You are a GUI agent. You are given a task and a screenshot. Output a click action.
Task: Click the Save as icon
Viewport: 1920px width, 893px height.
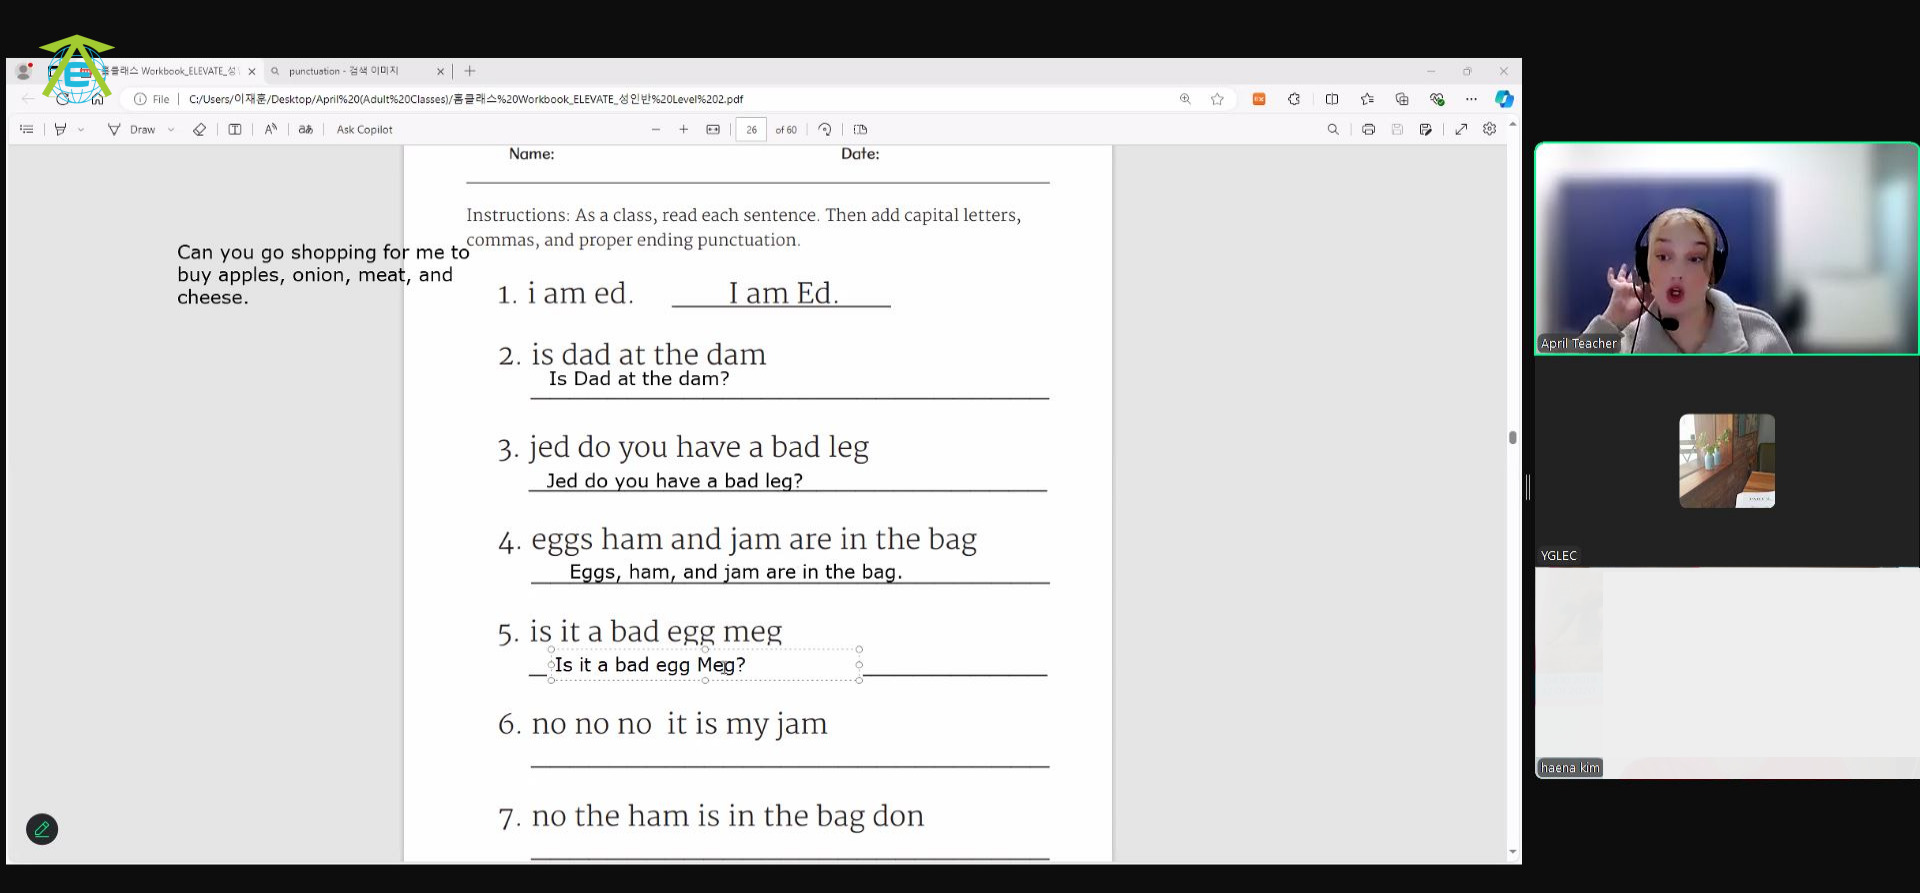tap(1426, 129)
